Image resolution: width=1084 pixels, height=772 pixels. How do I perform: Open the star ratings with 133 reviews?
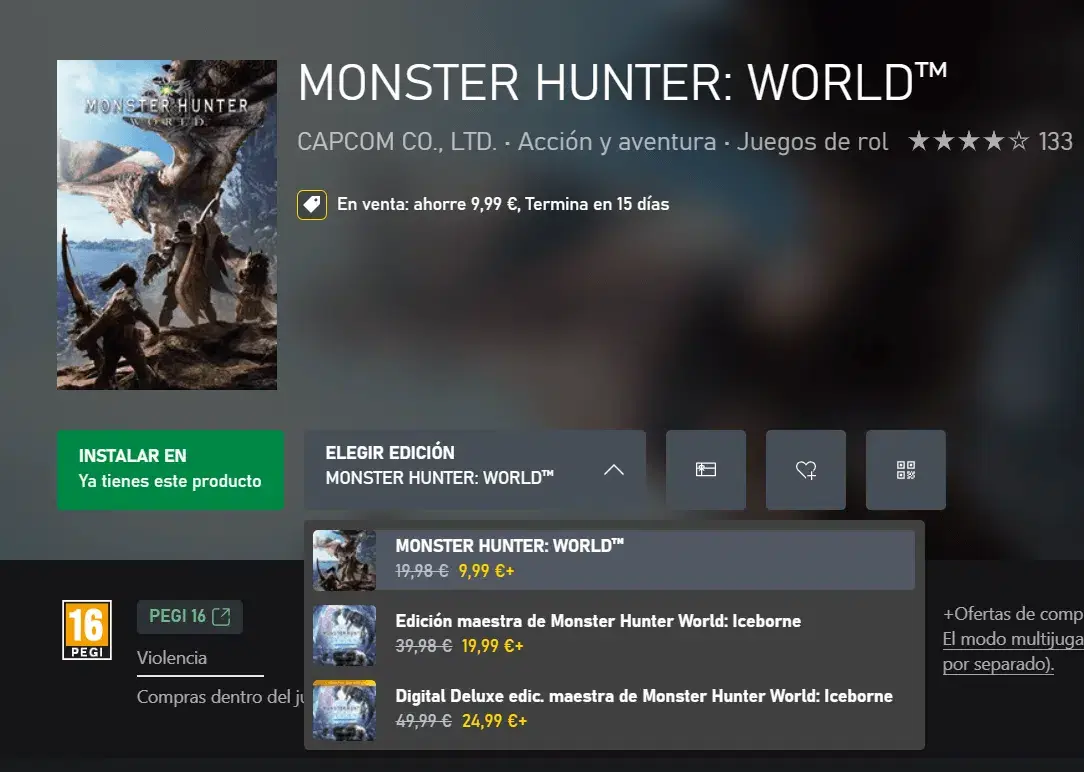(990, 142)
